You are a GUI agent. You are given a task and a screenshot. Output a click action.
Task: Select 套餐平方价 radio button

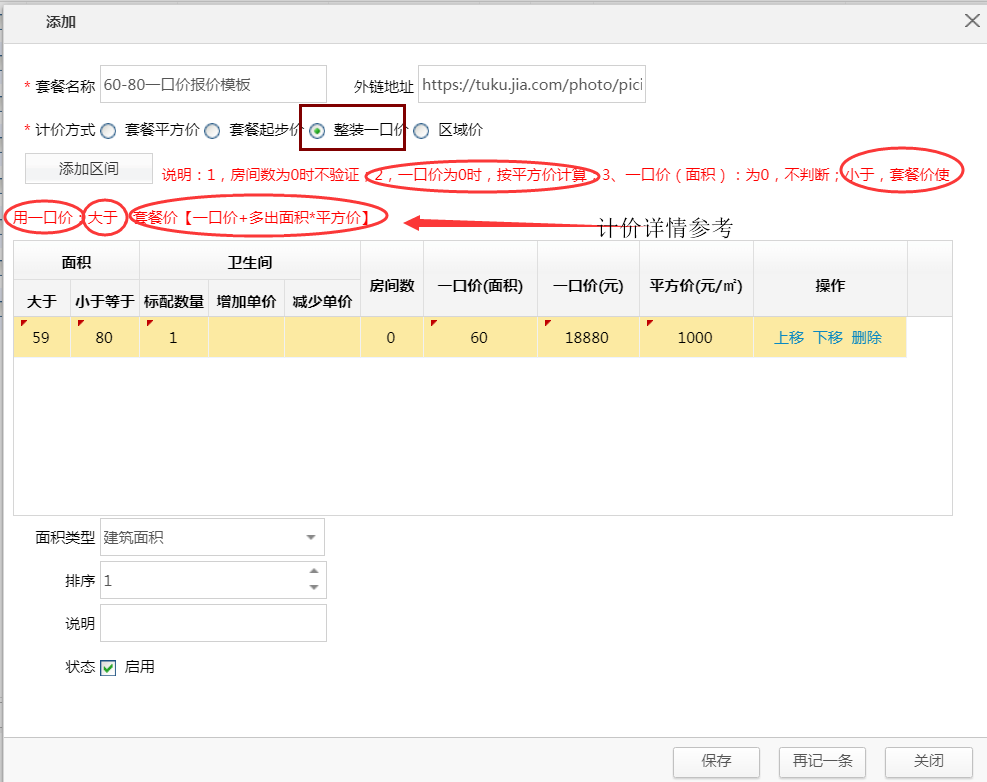(108, 130)
